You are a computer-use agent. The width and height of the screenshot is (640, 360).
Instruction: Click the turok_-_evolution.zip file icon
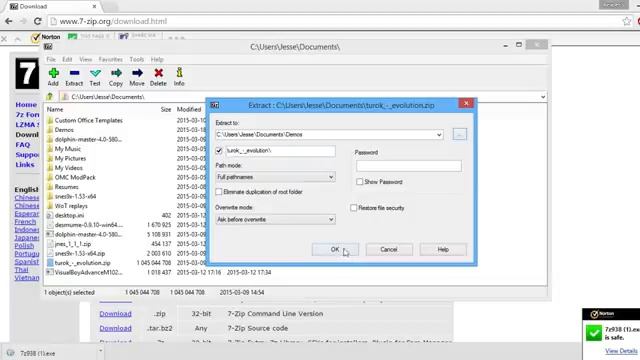click(x=50, y=263)
